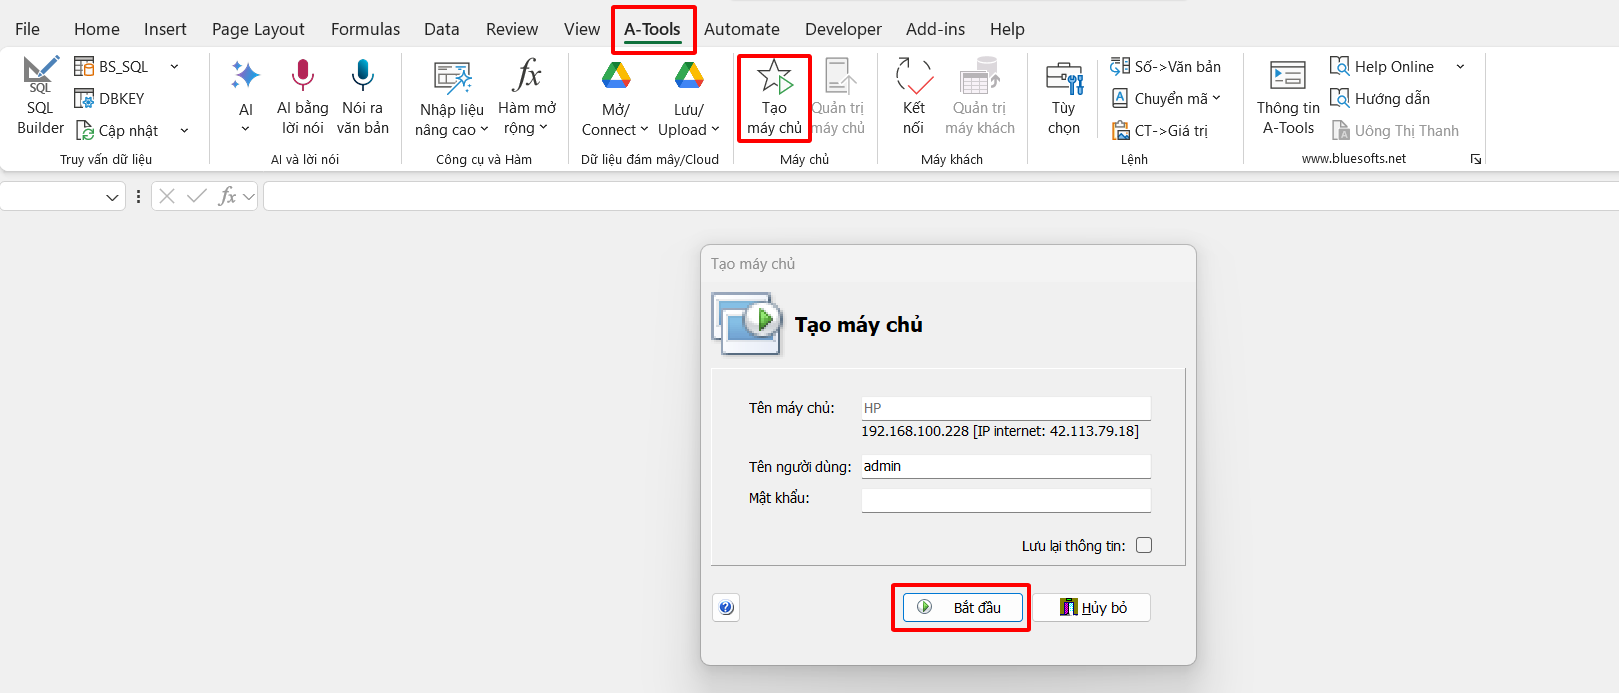Screen dimensions: 1619x693
Task: Expand the Chuyển mã dropdown
Action: 1217,98
